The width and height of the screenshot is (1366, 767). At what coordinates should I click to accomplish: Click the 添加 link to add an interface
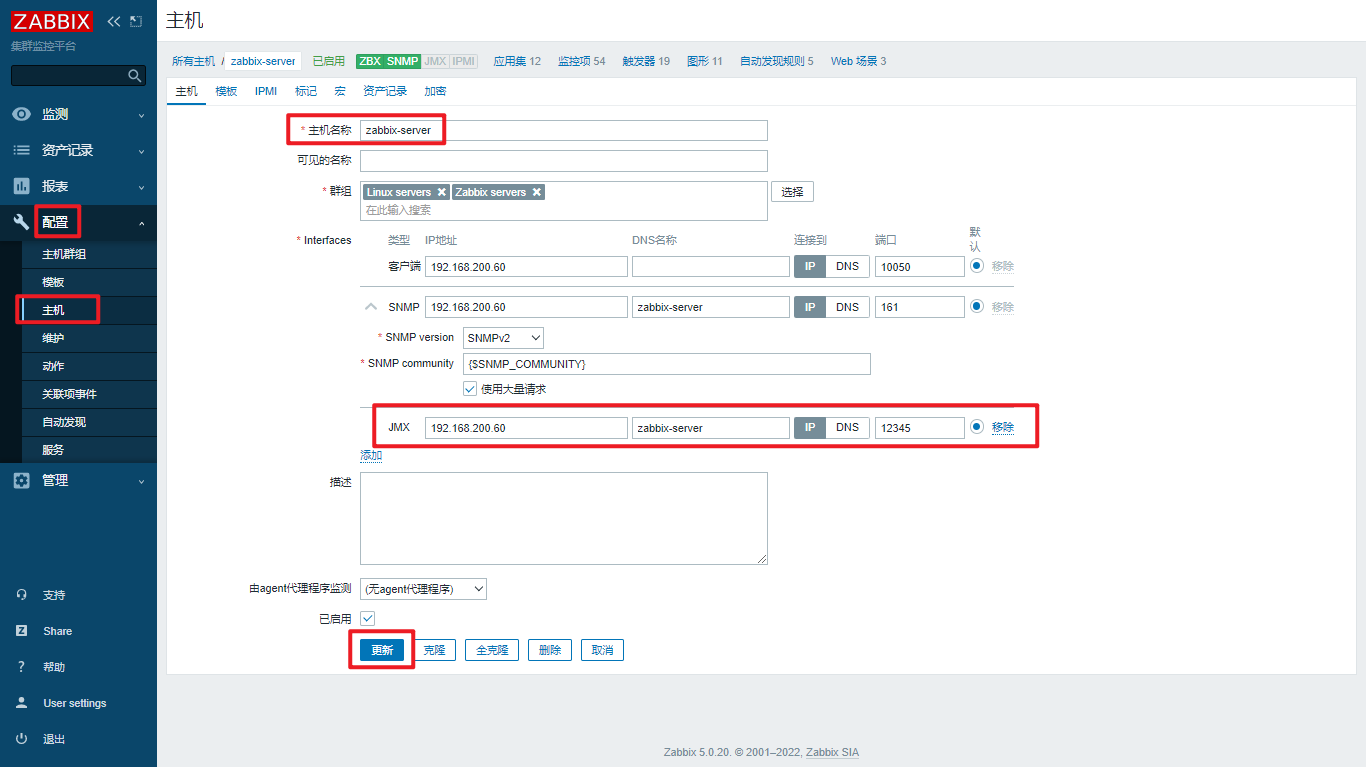[371, 454]
